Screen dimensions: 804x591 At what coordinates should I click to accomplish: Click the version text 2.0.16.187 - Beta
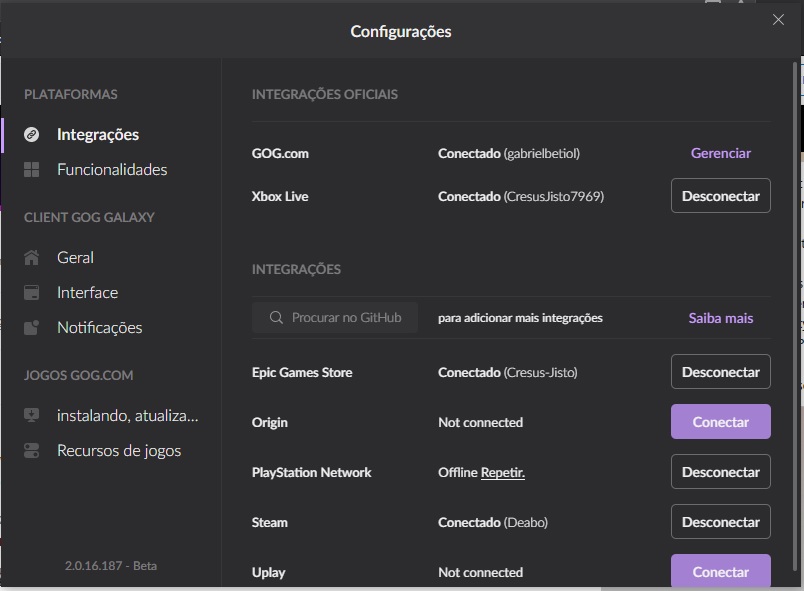pyautogui.click(x=111, y=566)
